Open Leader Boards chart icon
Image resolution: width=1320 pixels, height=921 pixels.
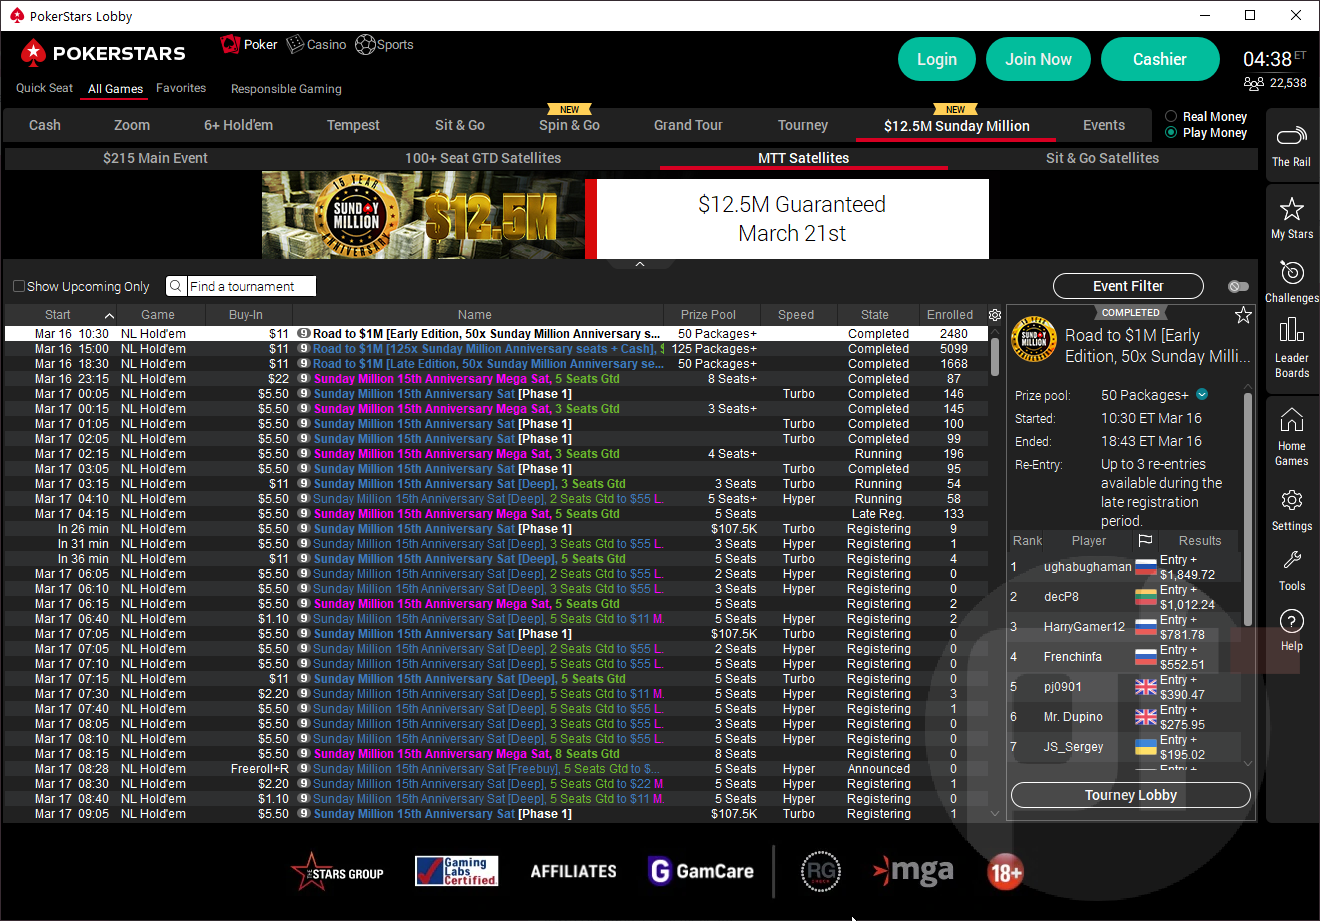(1291, 329)
